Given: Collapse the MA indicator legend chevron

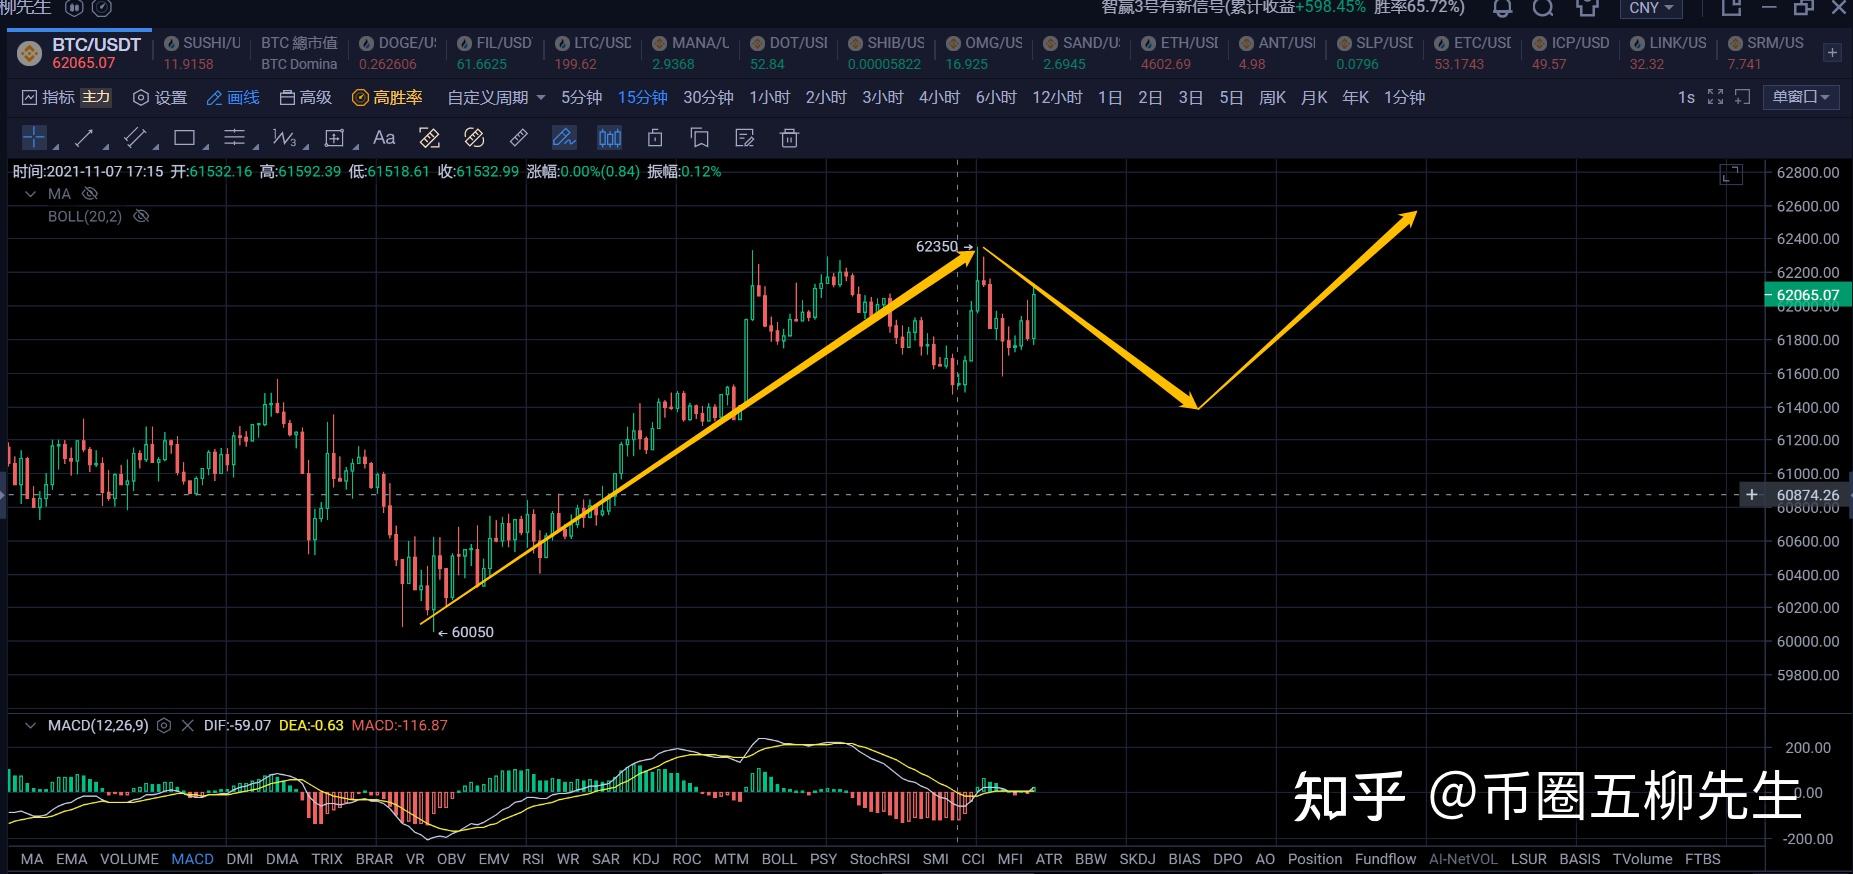Looking at the screenshot, I should (x=30, y=193).
